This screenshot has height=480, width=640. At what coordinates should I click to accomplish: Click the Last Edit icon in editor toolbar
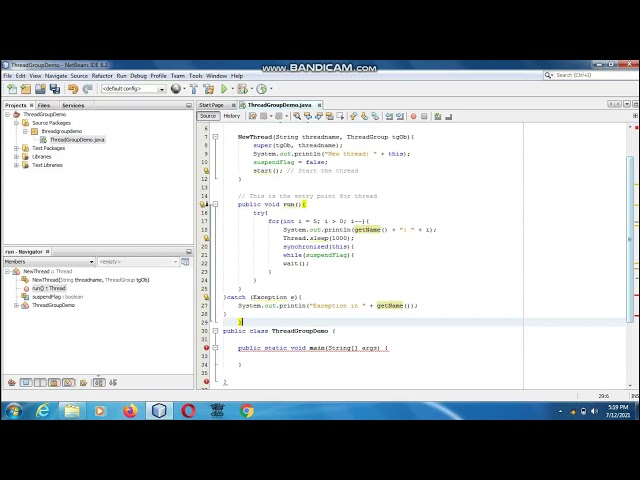coord(253,116)
